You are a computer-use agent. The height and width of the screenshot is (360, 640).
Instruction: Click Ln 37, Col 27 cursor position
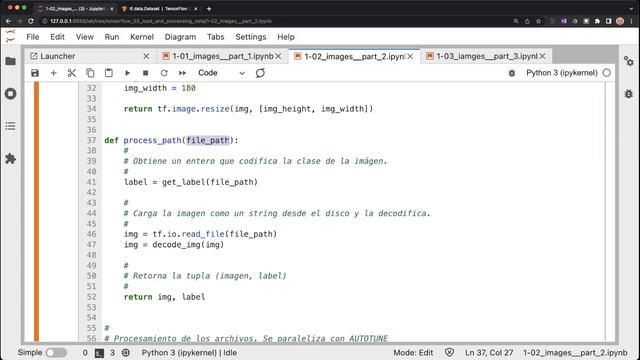pos(489,353)
